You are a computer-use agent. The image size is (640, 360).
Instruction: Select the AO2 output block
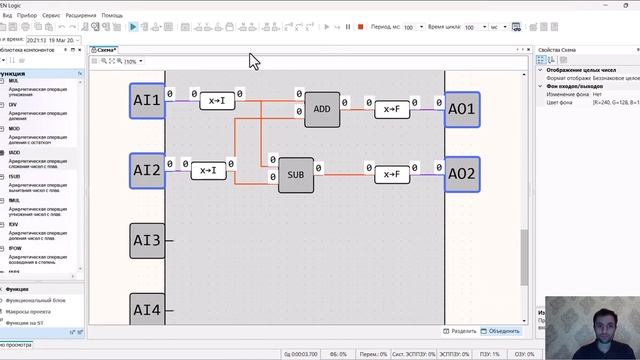(462, 174)
